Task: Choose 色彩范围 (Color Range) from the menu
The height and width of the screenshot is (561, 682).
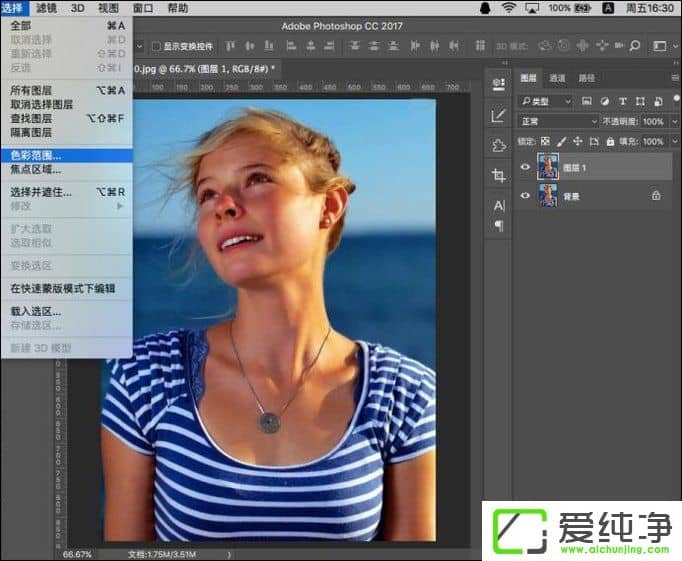Action: click(36, 155)
